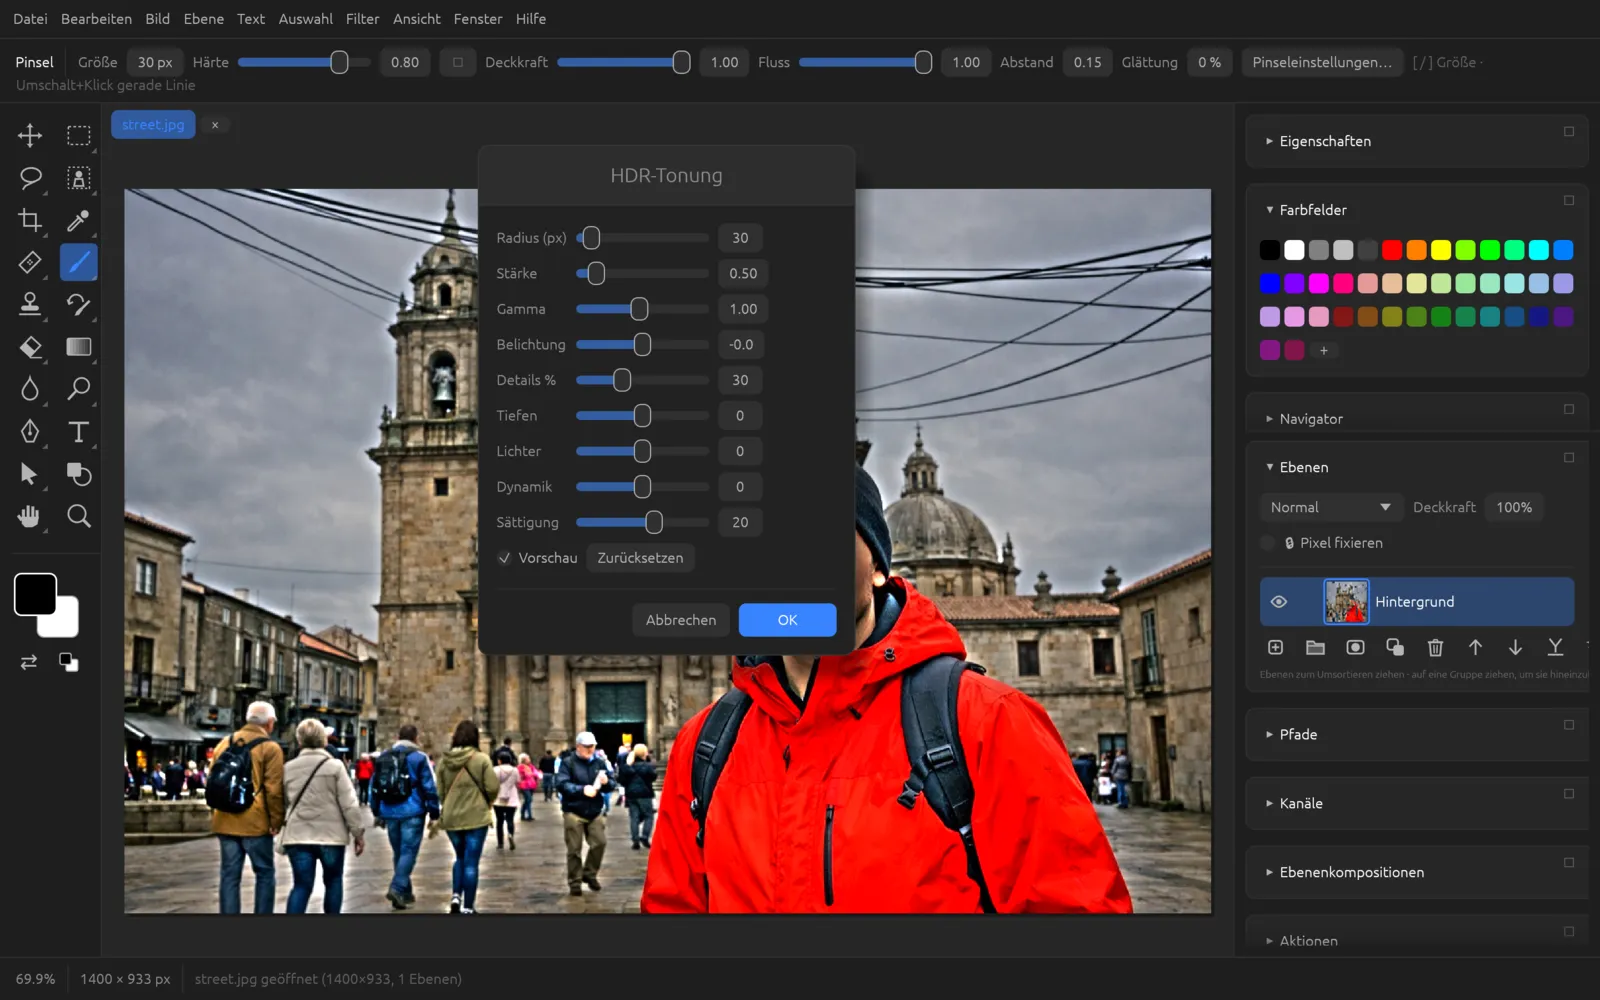Click the Hintergrund layer thumbnail

(x=1346, y=602)
